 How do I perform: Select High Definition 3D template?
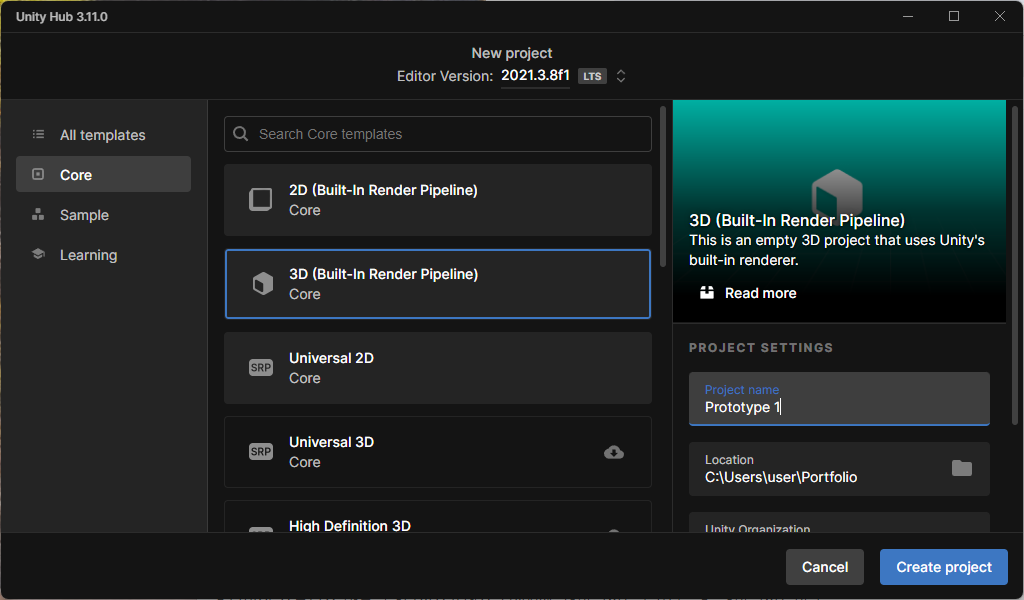click(438, 517)
